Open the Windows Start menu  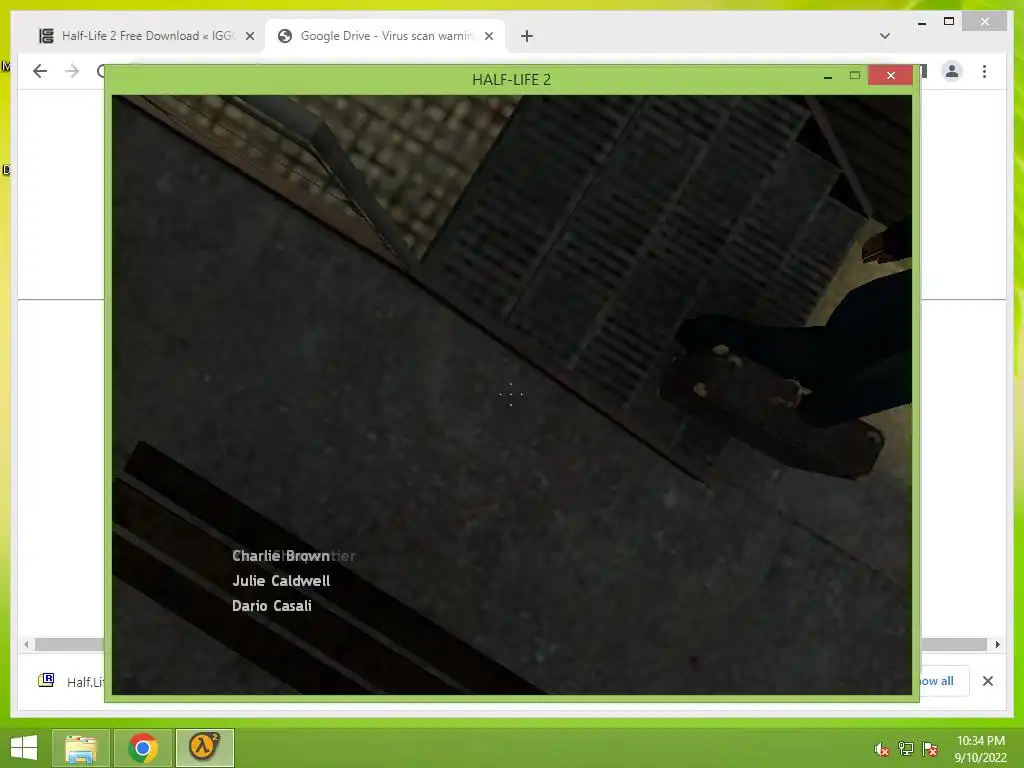point(24,748)
